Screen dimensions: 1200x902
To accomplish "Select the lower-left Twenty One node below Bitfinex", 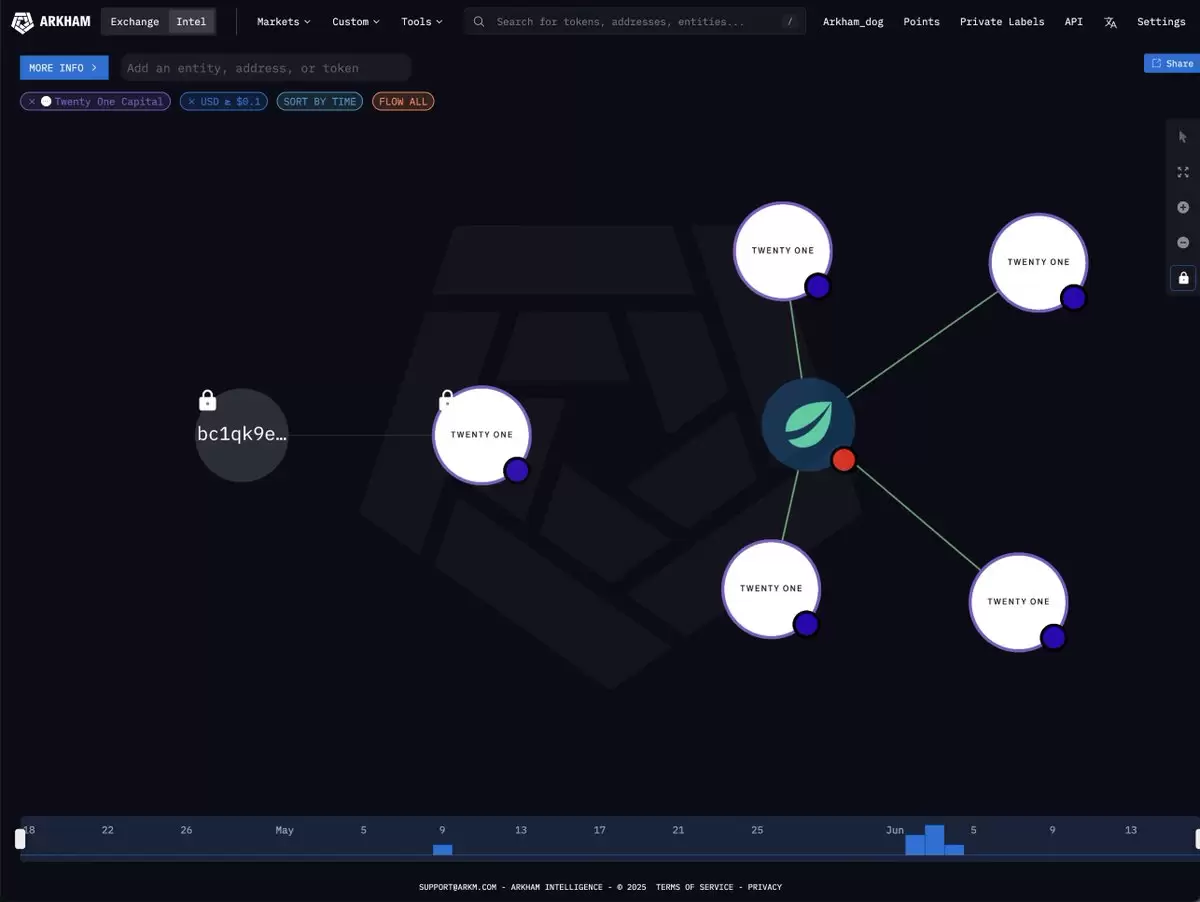I will coord(771,589).
